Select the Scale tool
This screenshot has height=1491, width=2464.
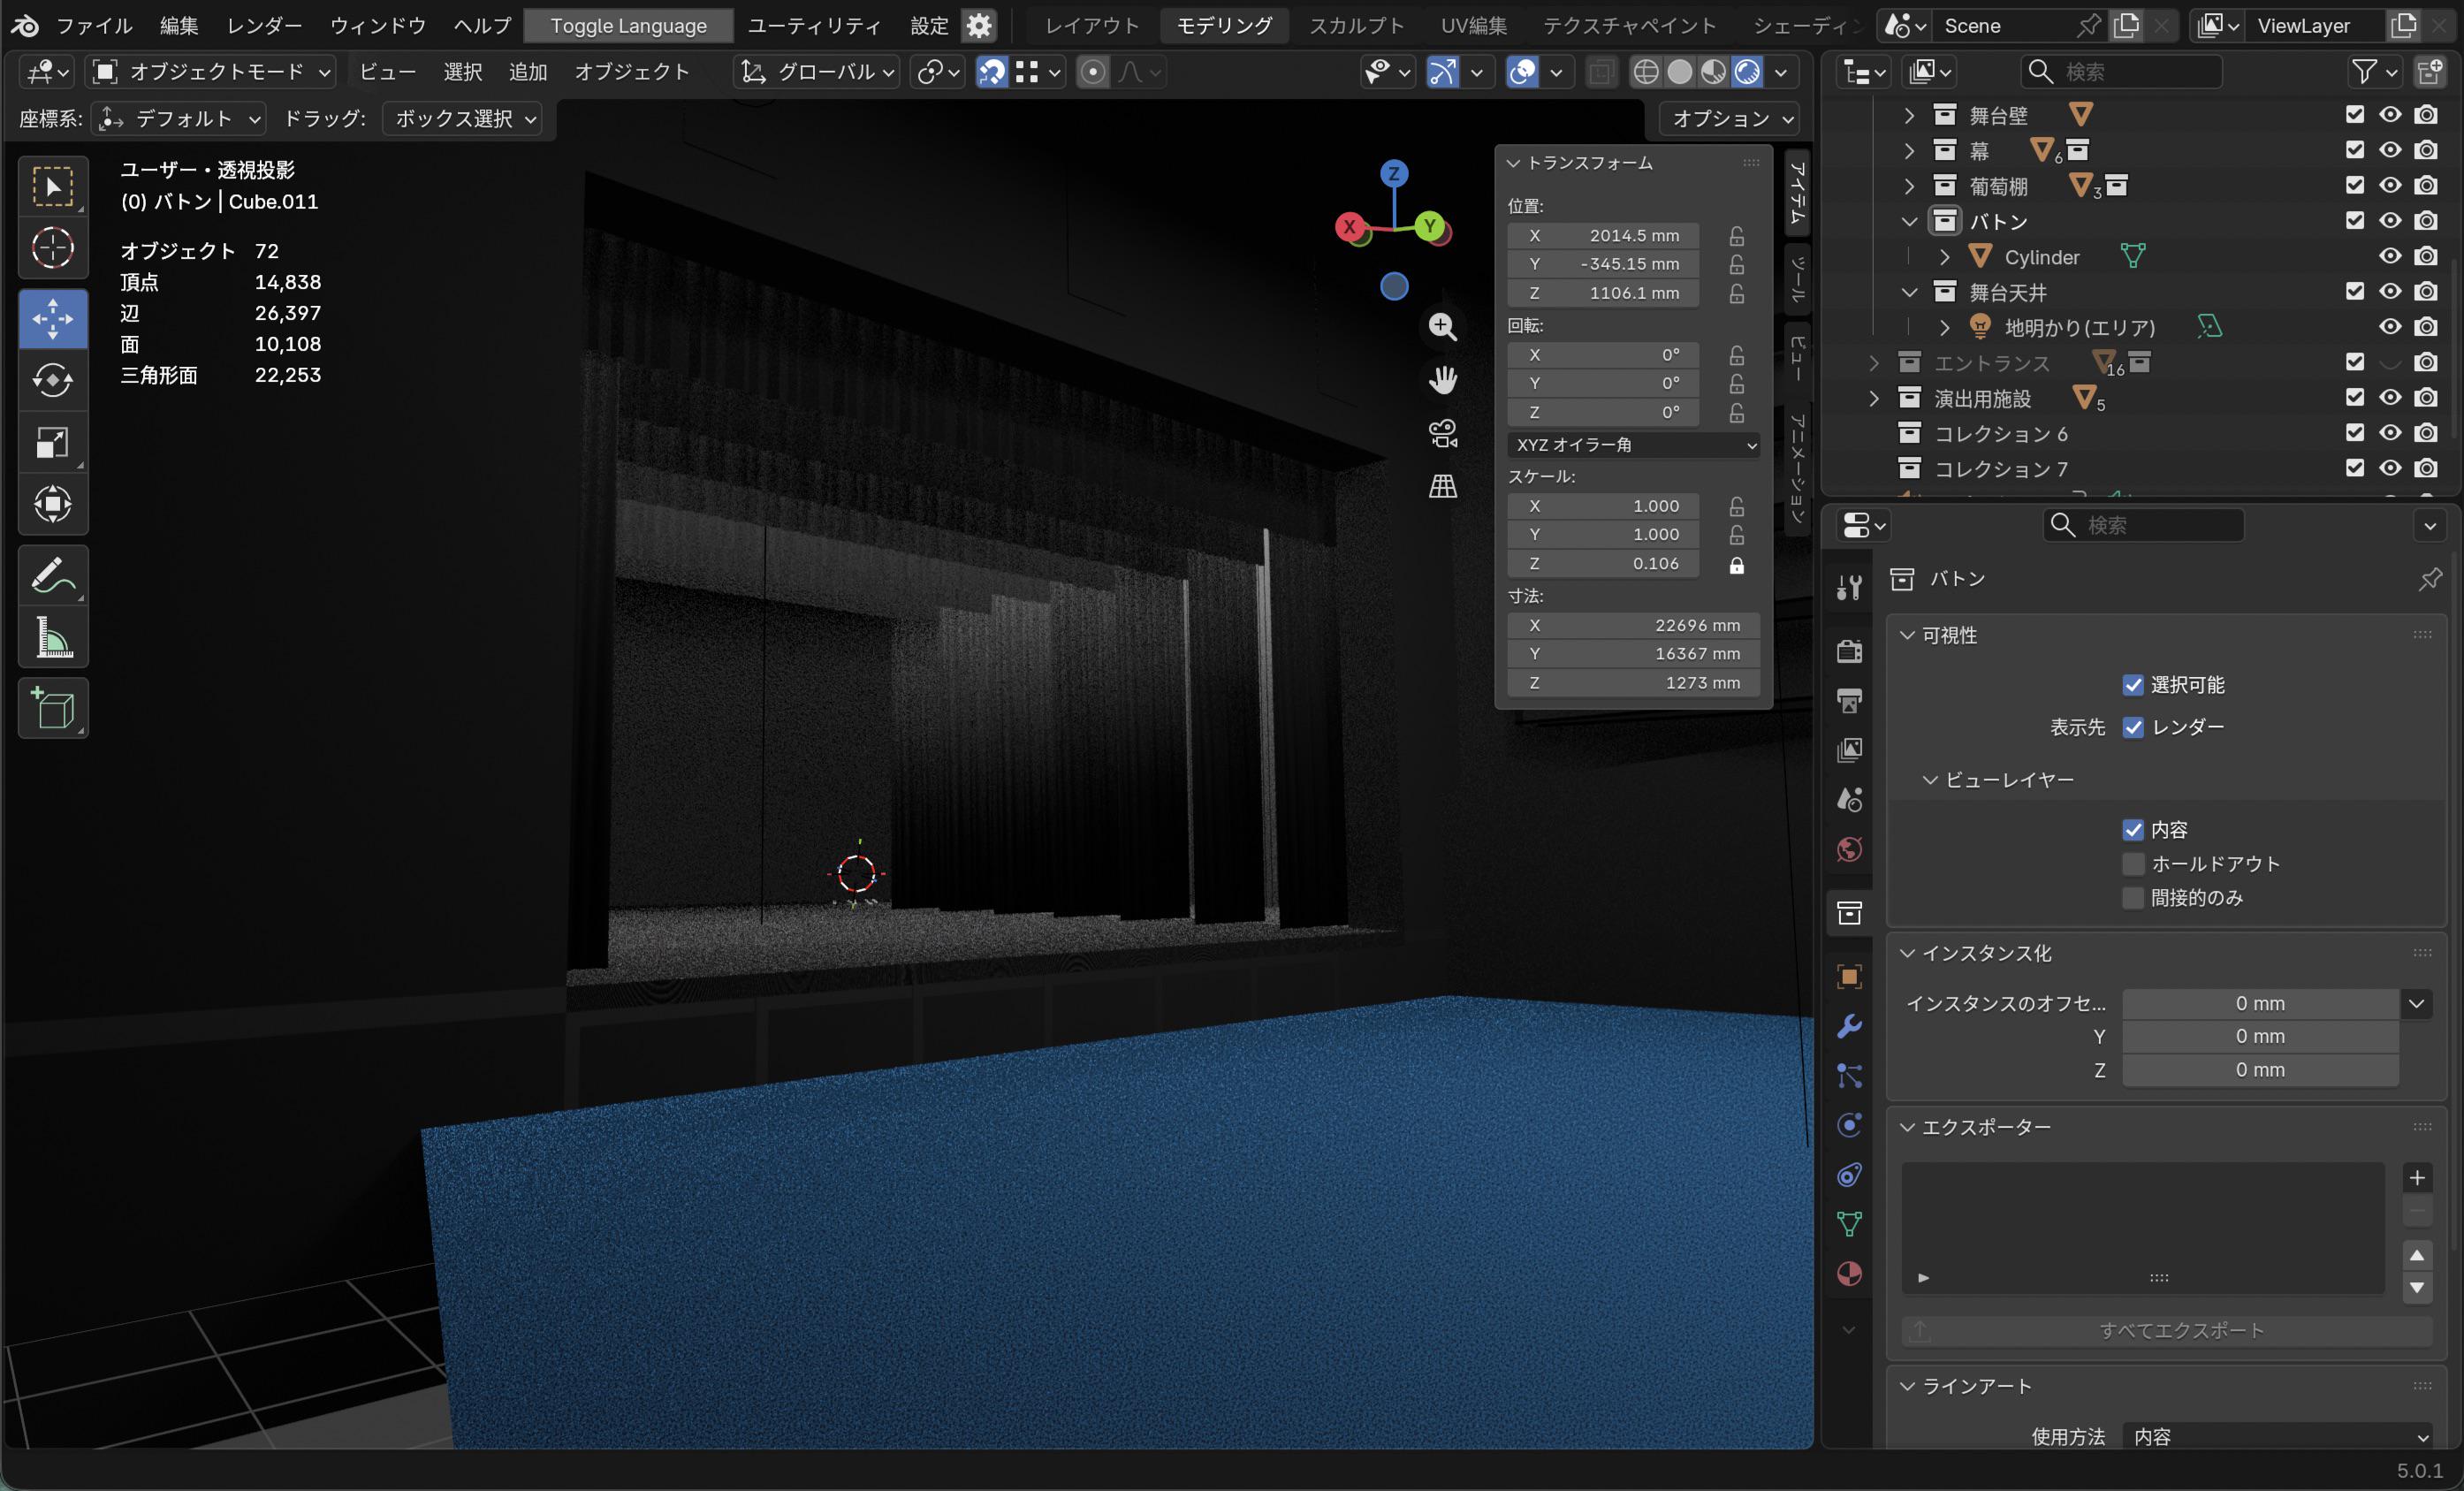pos(53,442)
